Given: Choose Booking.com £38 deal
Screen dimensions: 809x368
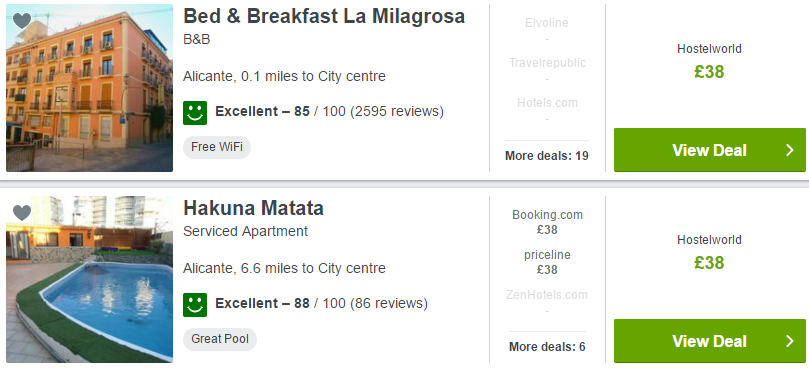Looking at the screenshot, I should pos(547,222).
